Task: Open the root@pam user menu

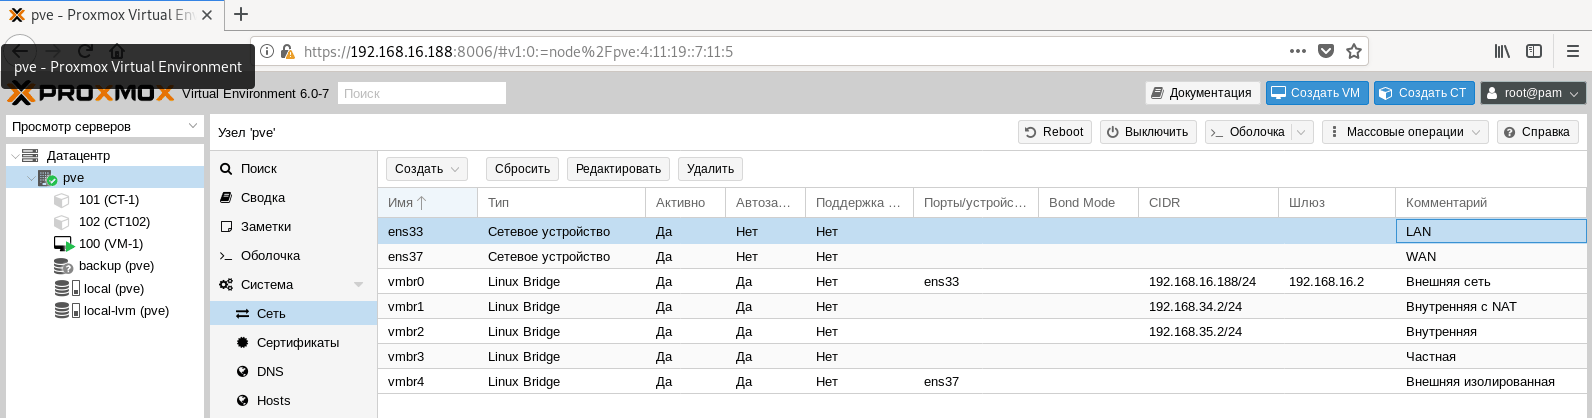Action: (1532, 93)
